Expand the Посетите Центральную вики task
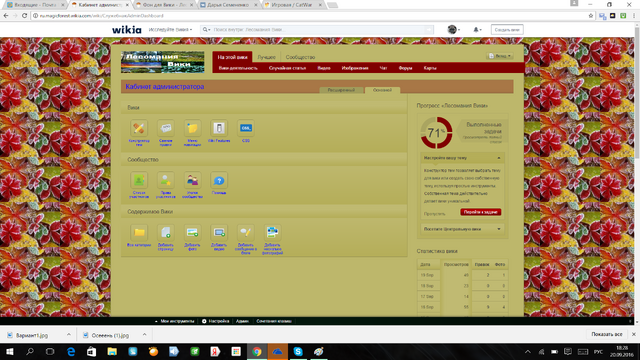The height and width of the screenshot is (360, 640). click(x=462, y=229)
